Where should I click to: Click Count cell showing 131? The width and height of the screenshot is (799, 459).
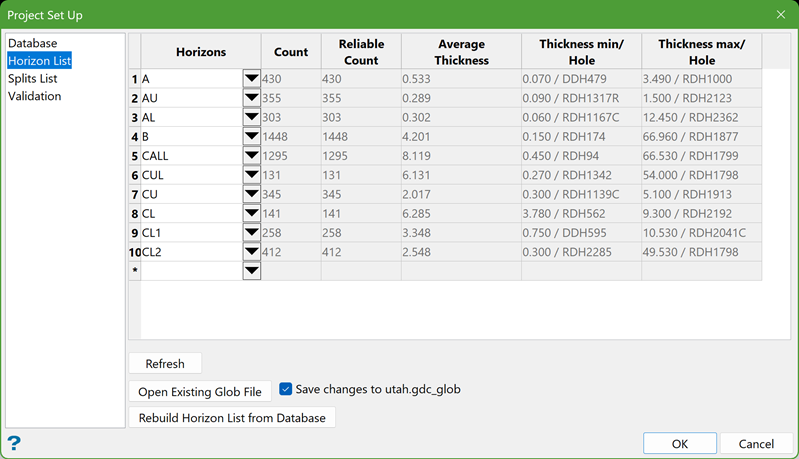coord(291,175)
